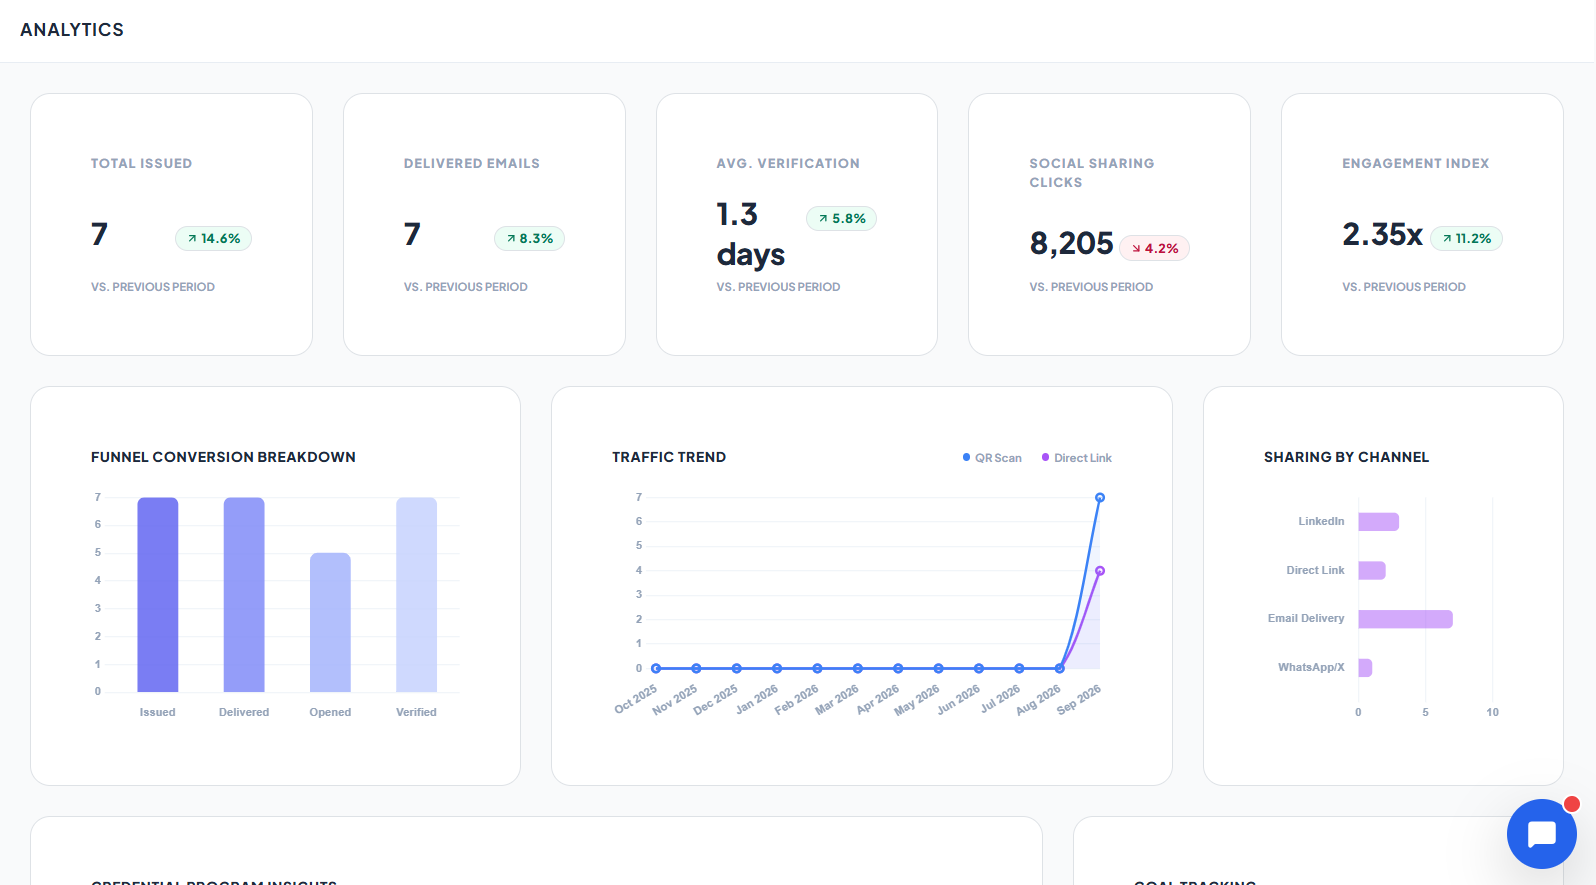Click the TRAFFIC TREND chart title

[669, 457]
